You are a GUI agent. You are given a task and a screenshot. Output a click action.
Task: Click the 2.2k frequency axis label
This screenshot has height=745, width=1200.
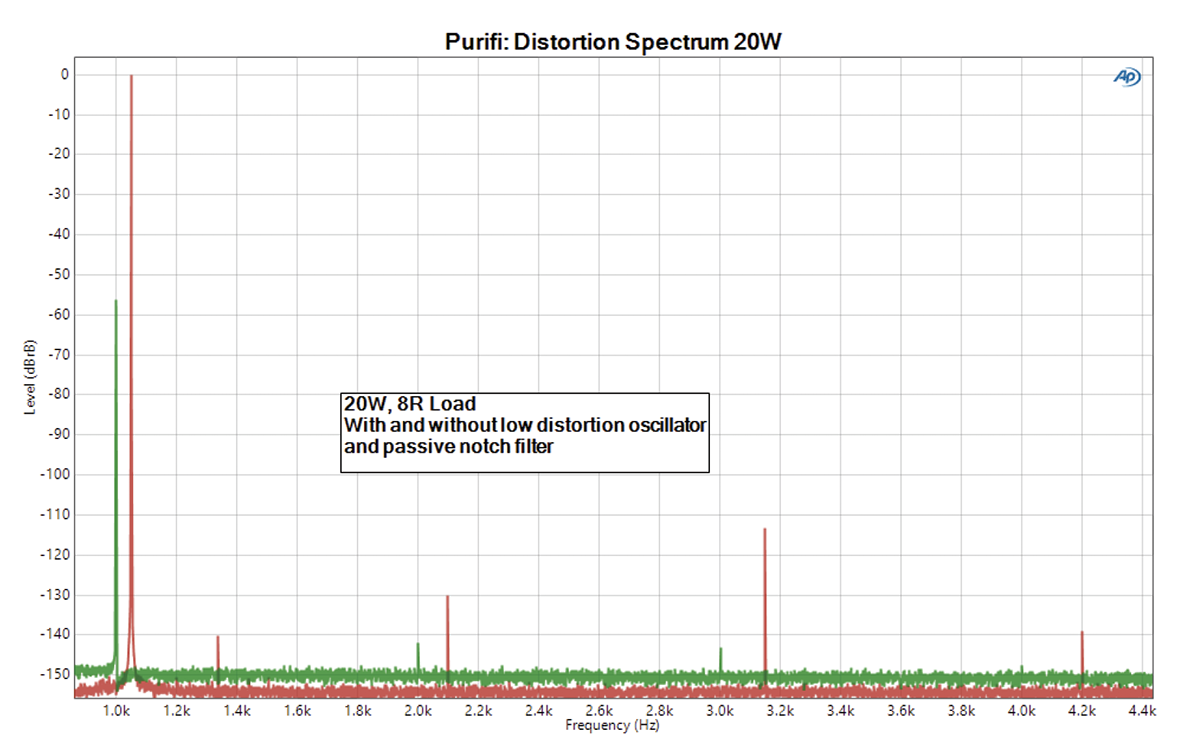pyautogui.click(x=478, y=711)
